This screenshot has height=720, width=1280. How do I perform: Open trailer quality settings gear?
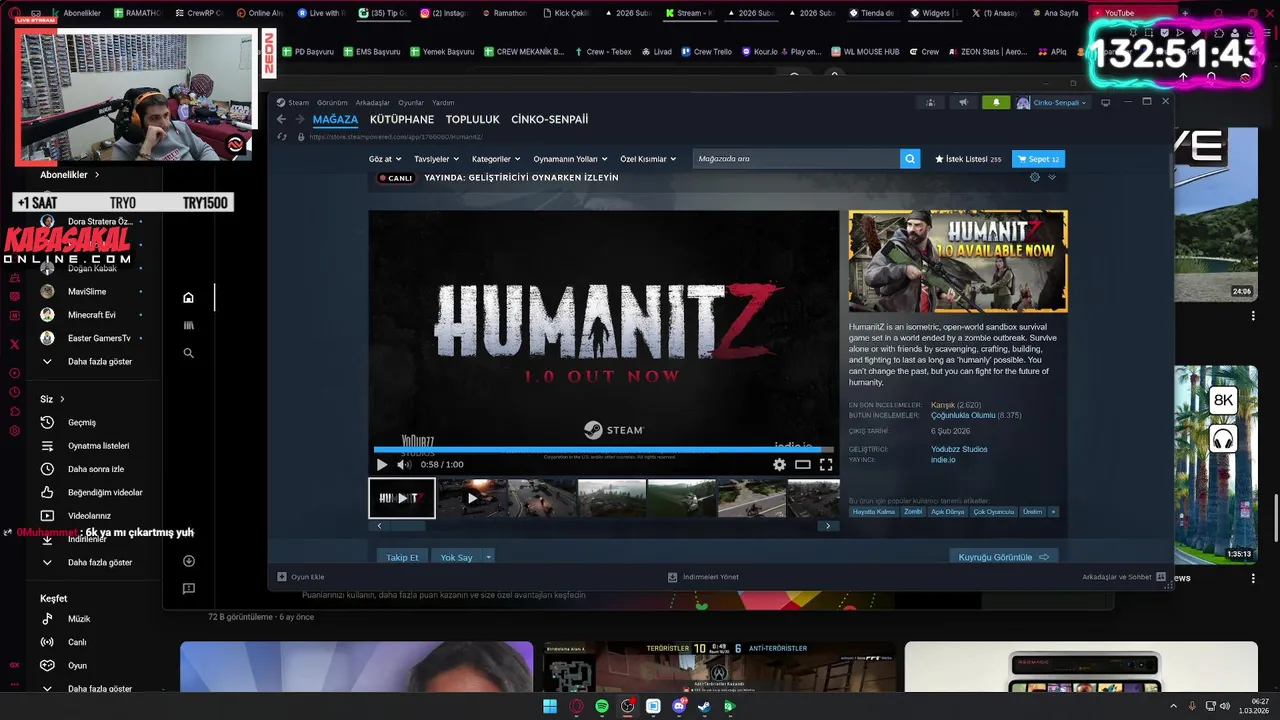tap(779, 464)
